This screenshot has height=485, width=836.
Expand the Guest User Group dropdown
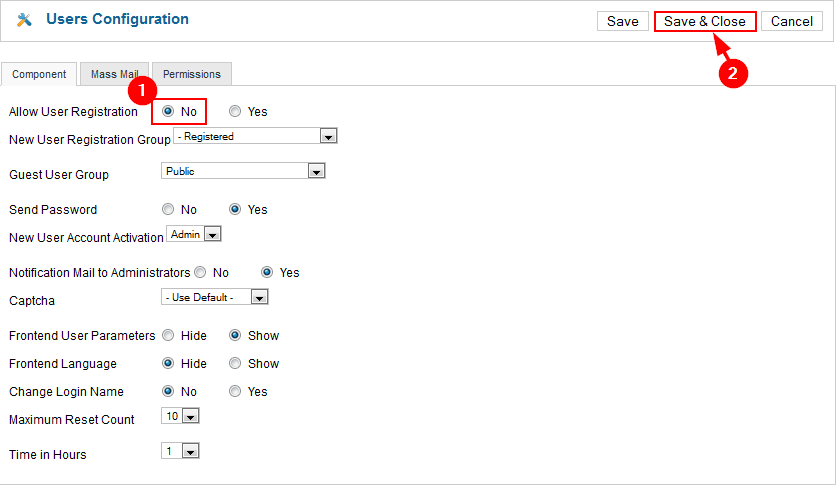[243, 172]
